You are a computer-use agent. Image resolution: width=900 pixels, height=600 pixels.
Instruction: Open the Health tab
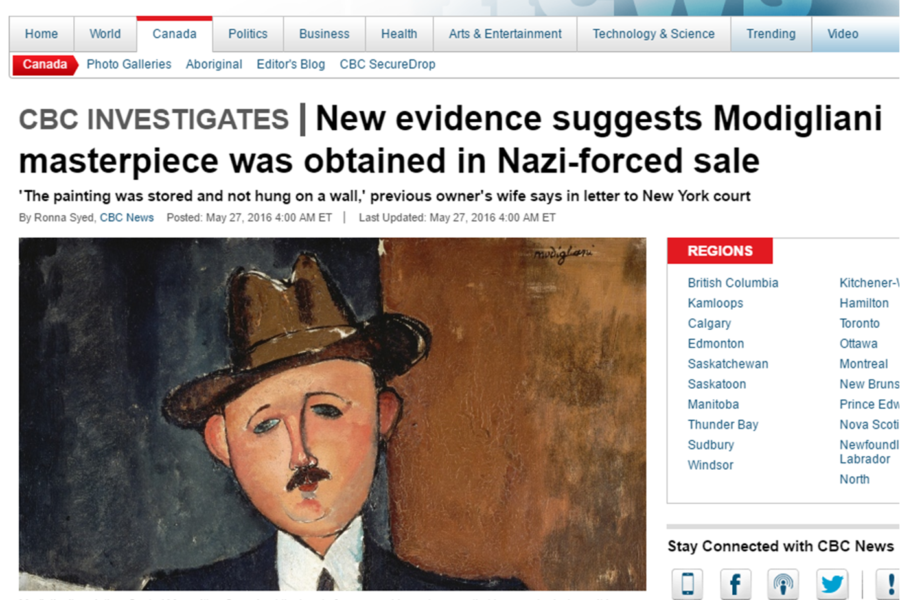pyautogui.click(x=399, y=34)
